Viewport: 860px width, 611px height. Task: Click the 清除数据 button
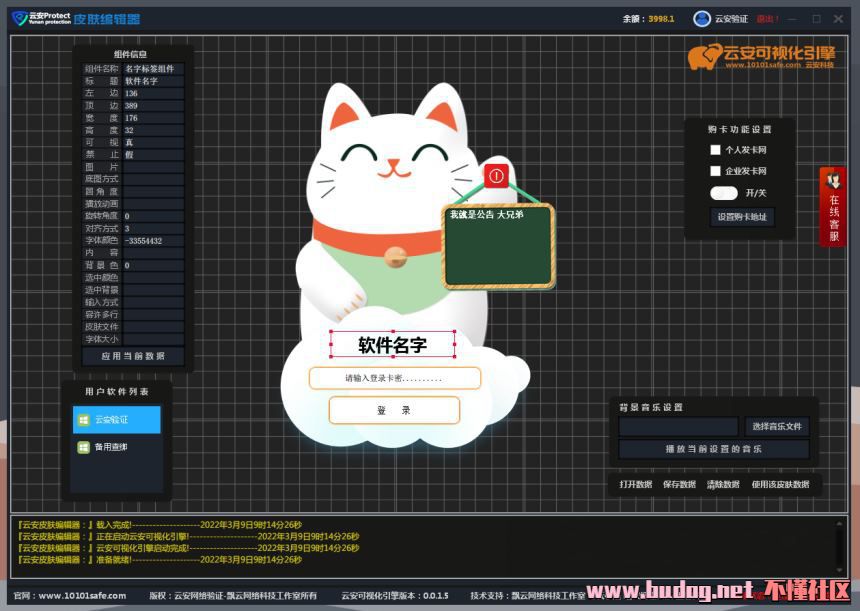pyautogui.click(x=723, y=484)
